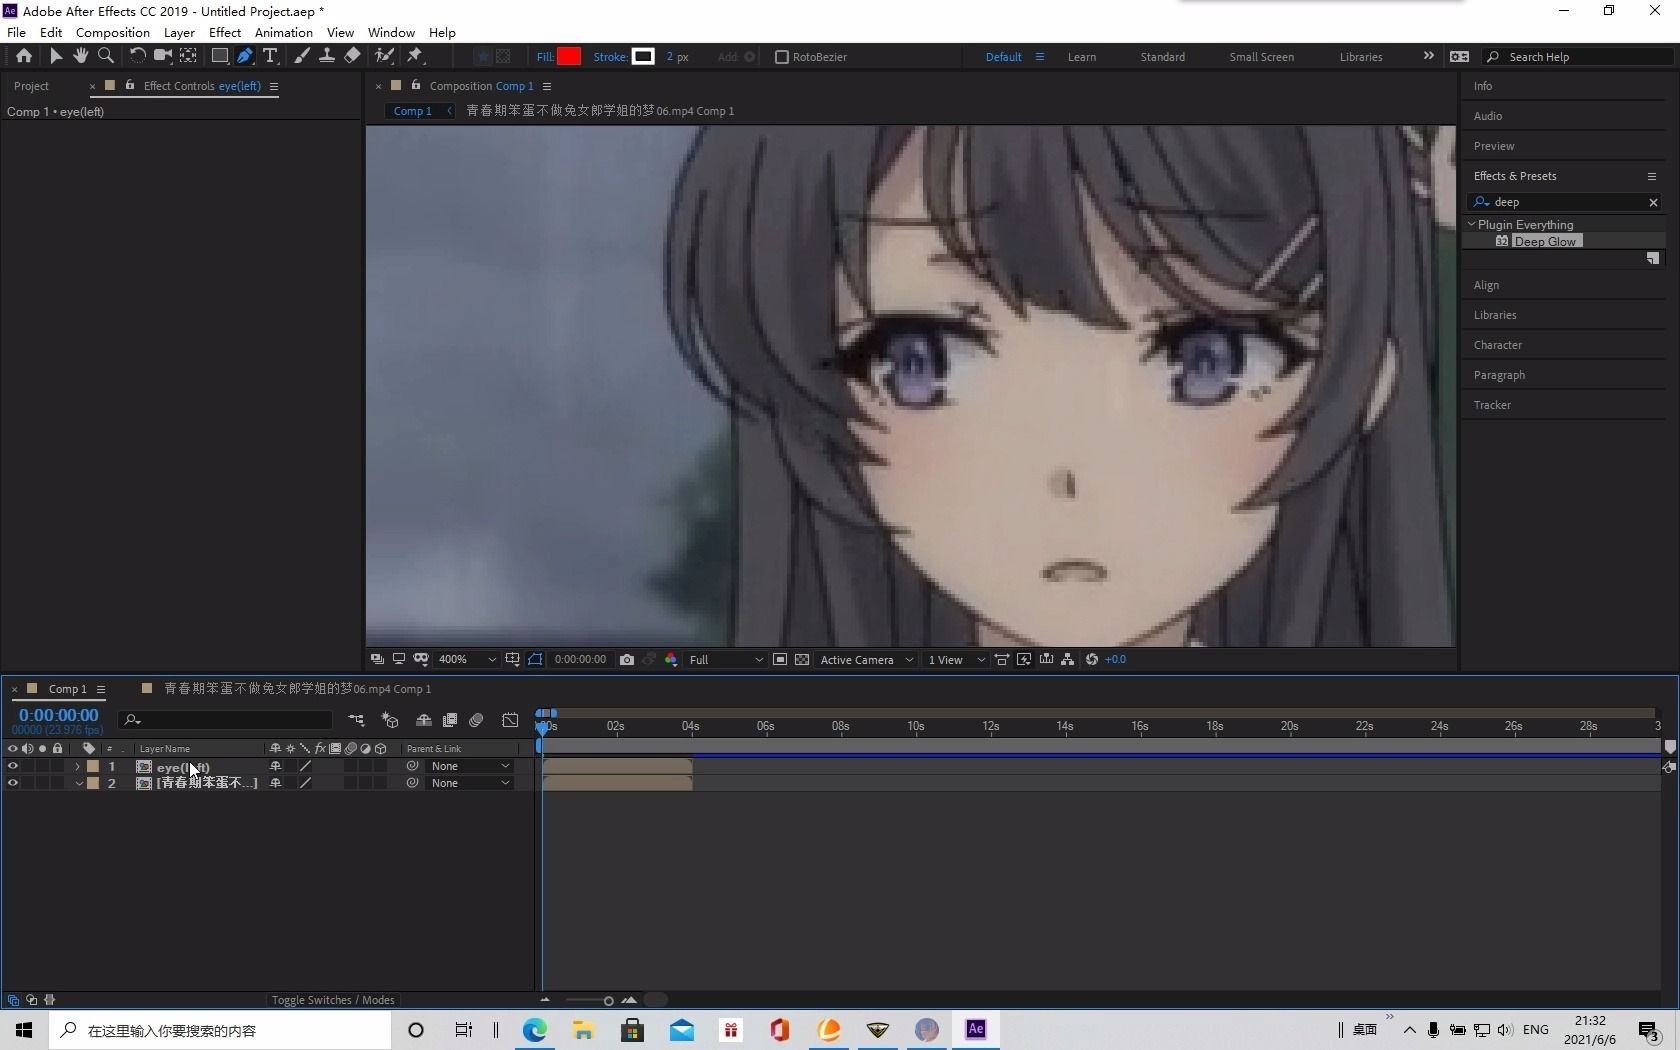The height and width of the screenshot is (1050, 1680).
Task: Open Parent dropdown for eye(left) layer
Action: pyautogui.click(x=470, y=766)
